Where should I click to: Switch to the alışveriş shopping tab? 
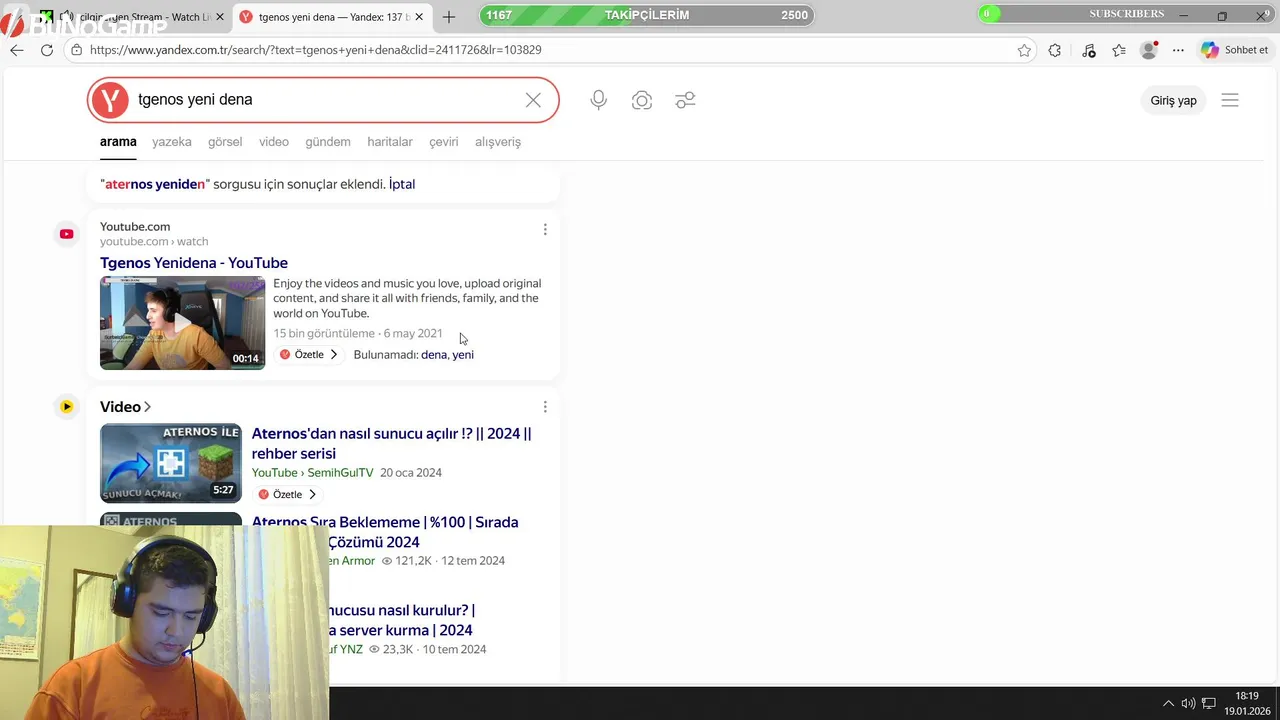coord(498,142)
